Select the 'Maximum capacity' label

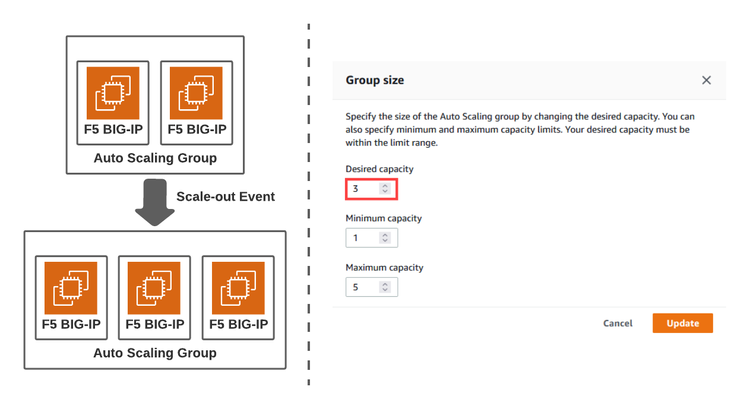coord(384,267)
